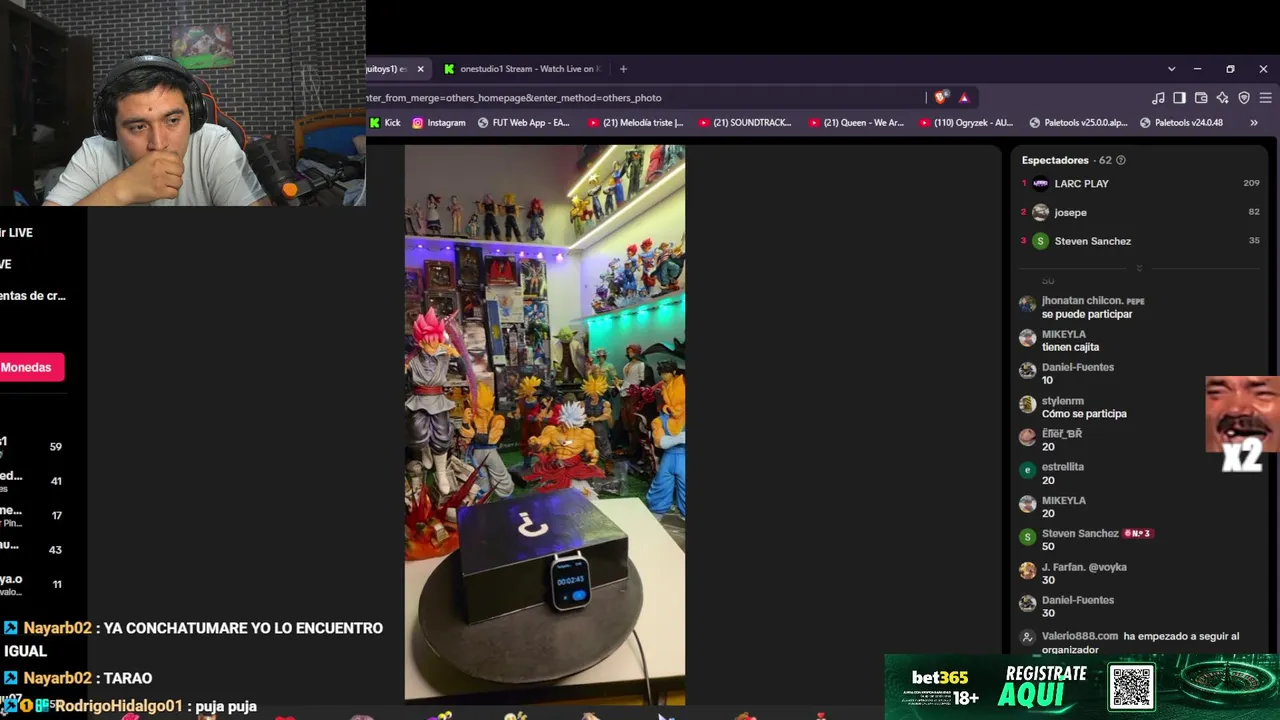The height and width of the screenshot is (720, 1280).
Task: Click the 'tienen cajita' chat message
Action: point(1070,347)
